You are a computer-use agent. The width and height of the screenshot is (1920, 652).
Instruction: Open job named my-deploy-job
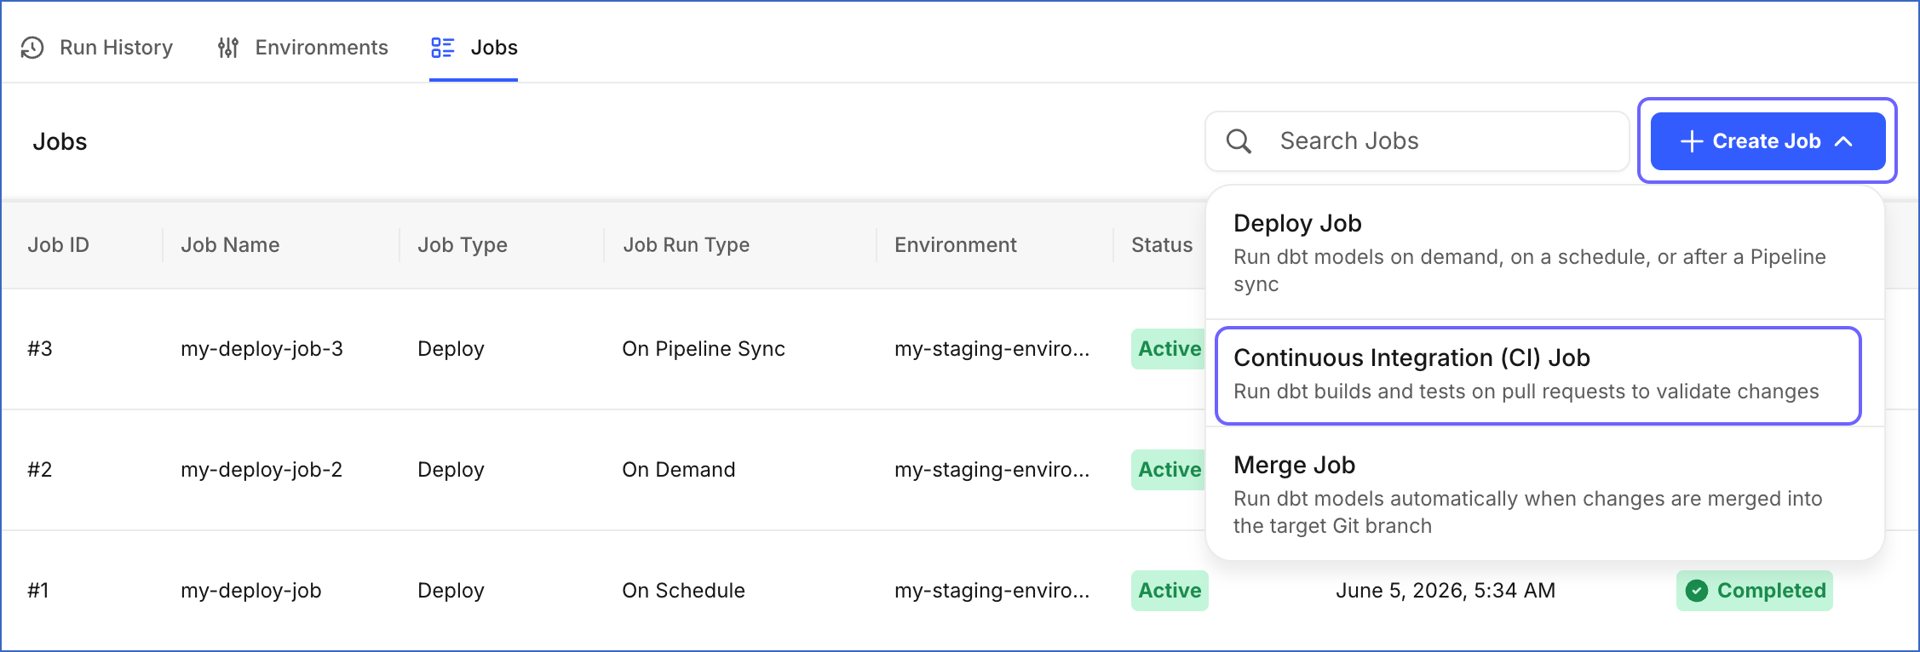tap(251, 591)
